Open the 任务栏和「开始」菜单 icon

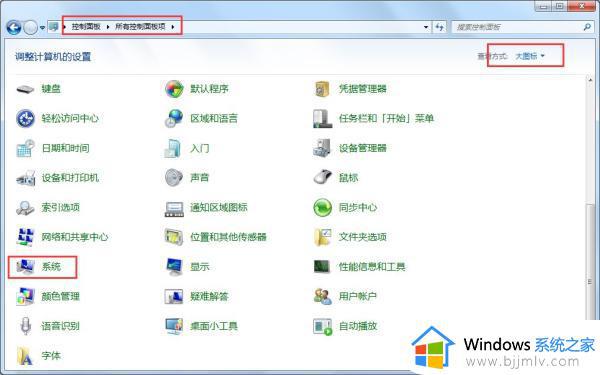pyautogui.click(x=322, y=119)
